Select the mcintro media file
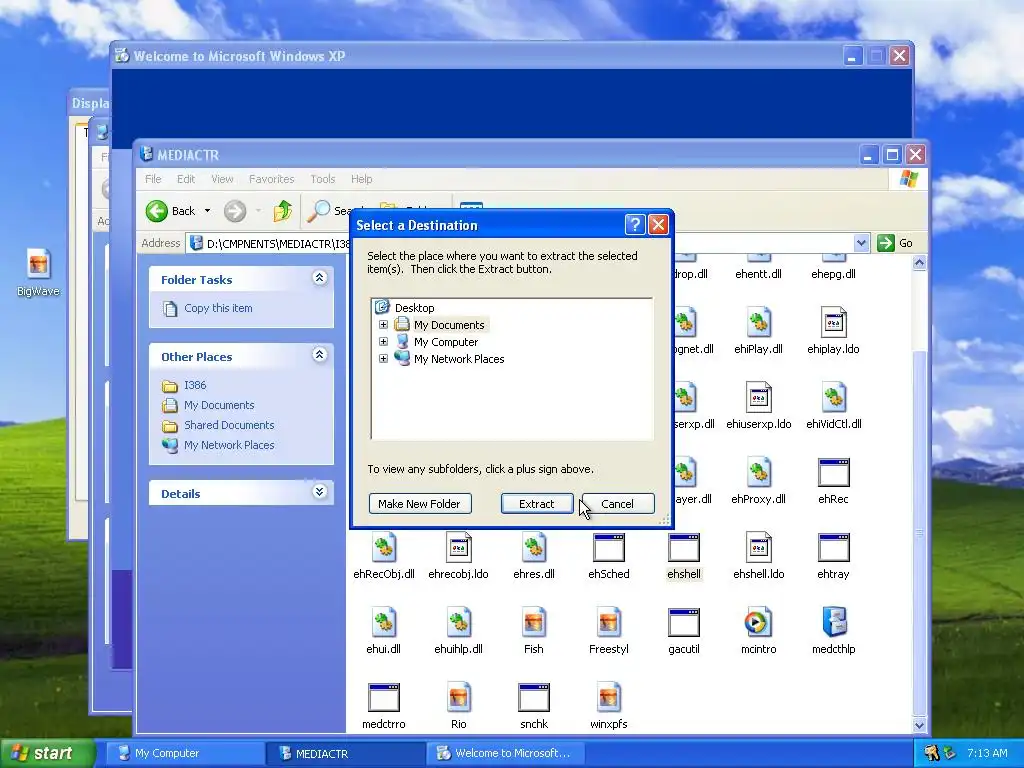 pos(758,631)
